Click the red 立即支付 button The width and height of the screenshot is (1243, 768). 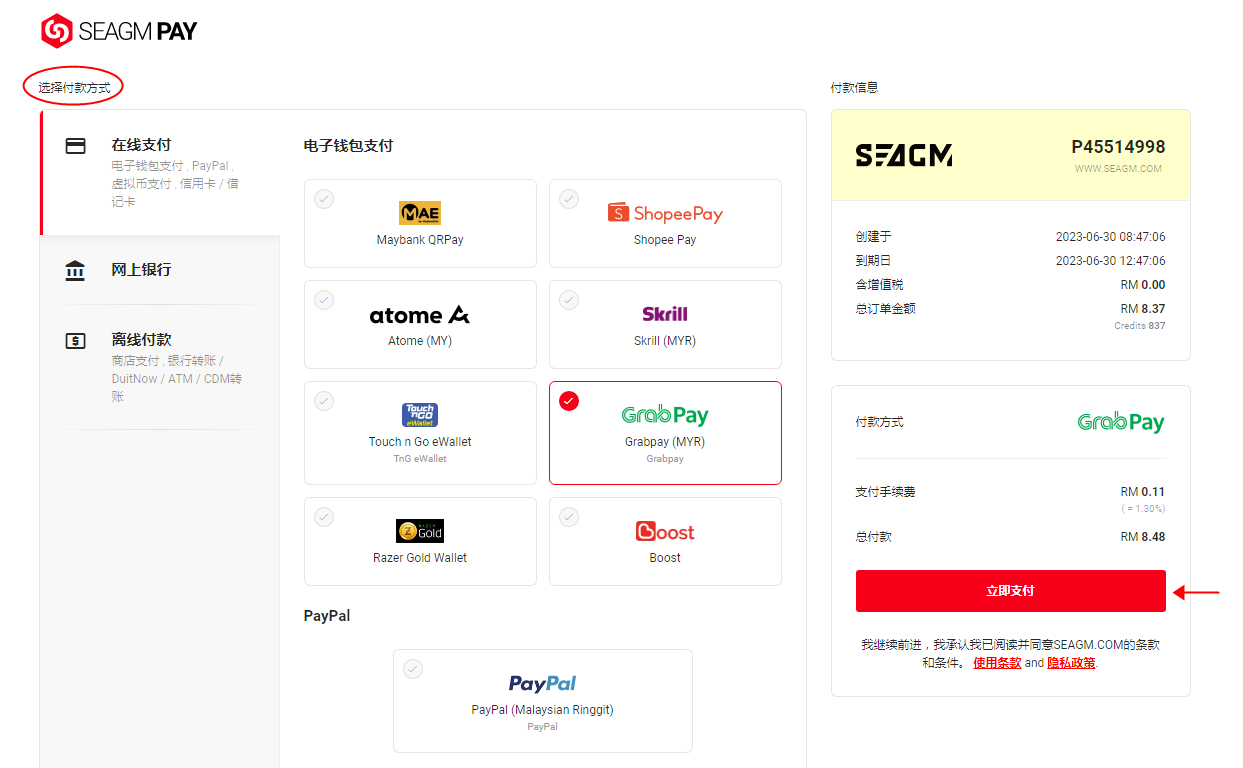pos(1011,591)
